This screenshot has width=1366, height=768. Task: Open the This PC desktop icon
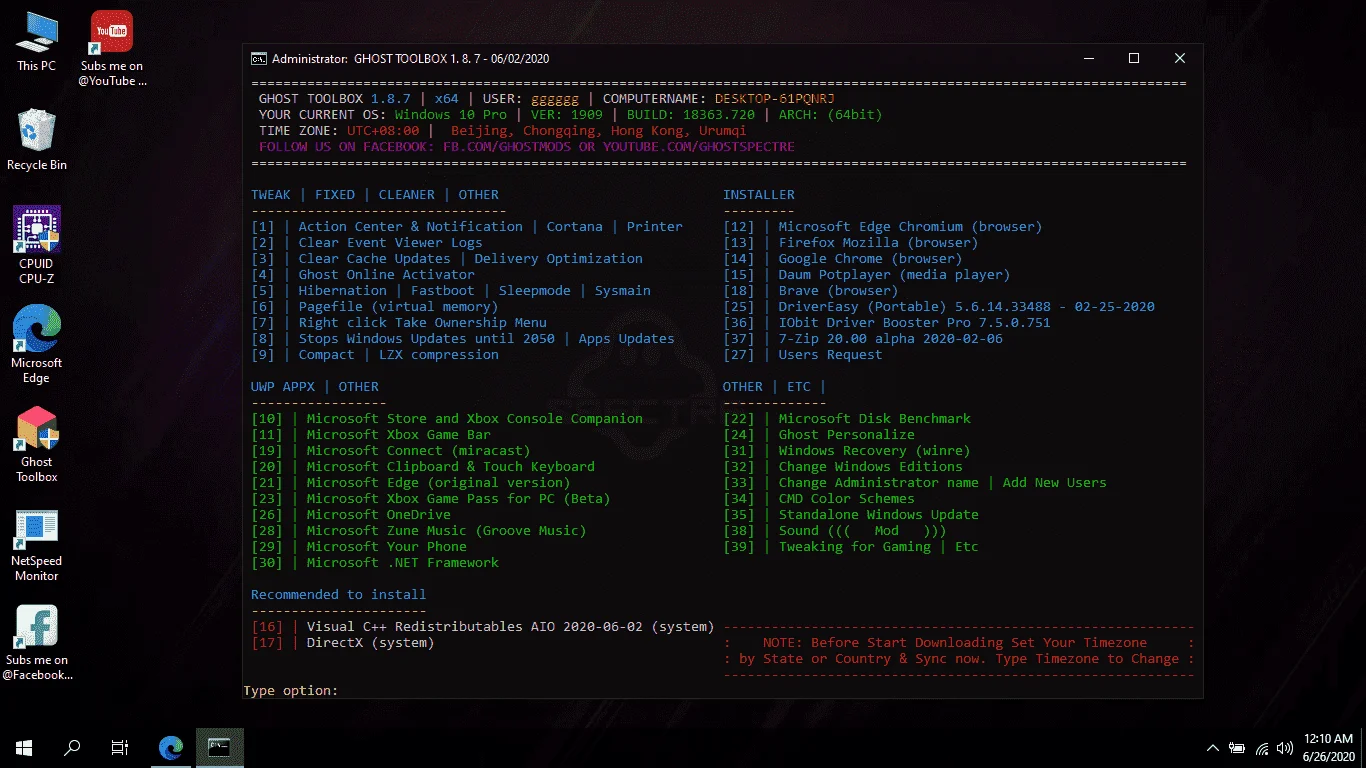coord(37,42)
